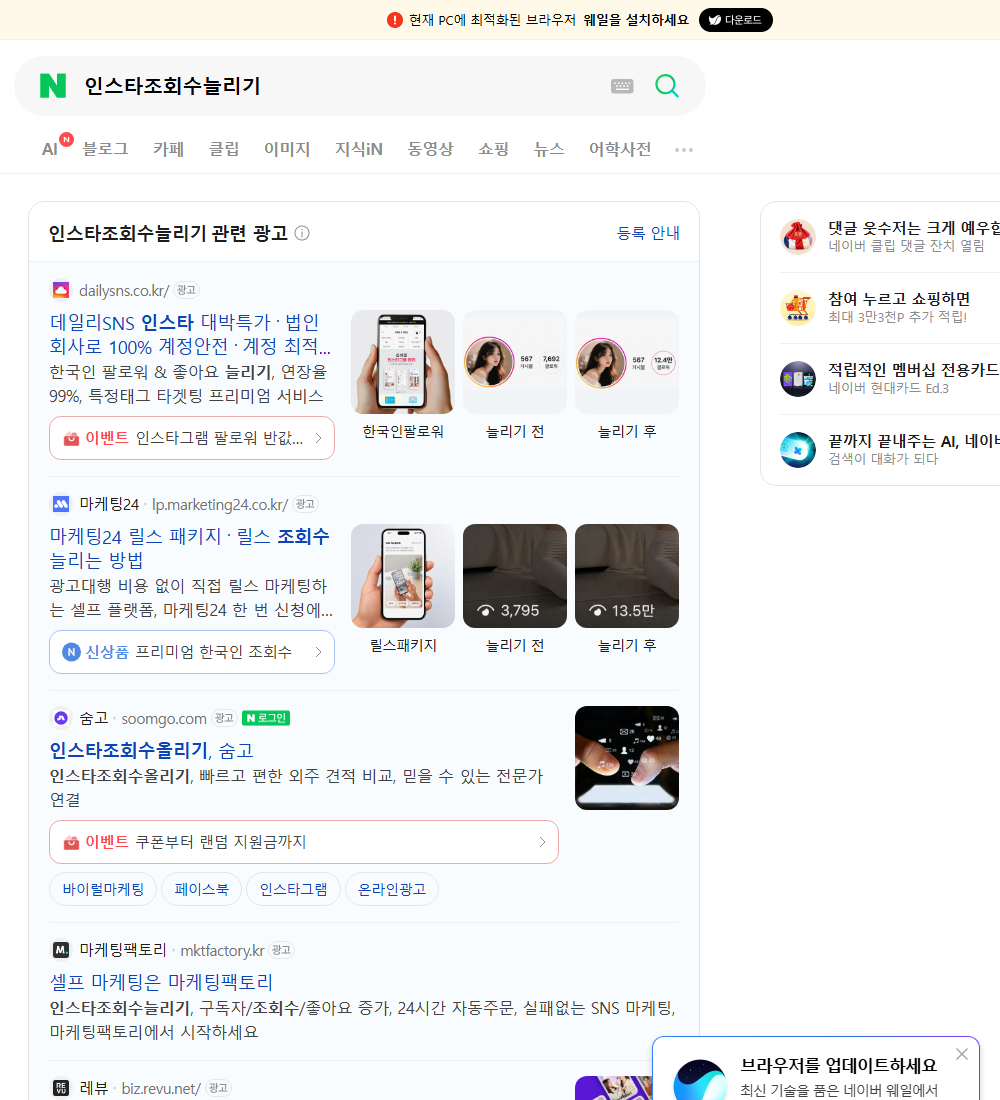
Task: Open 끝까지 끝내주는 AI sidebar headline
Action: [x=914, y=441]
